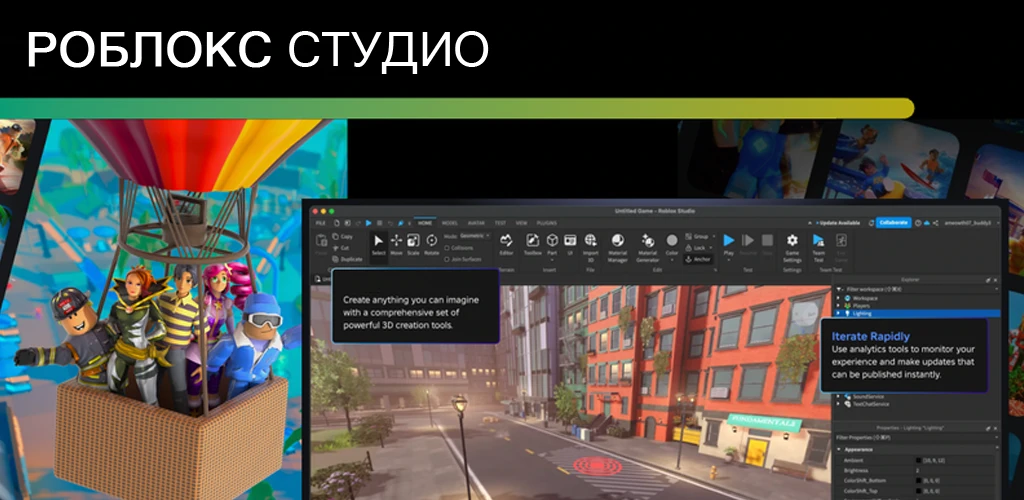Open the Group options dropdown arrow
Viewport: 1024px width, 500px height.
[714, 236]
